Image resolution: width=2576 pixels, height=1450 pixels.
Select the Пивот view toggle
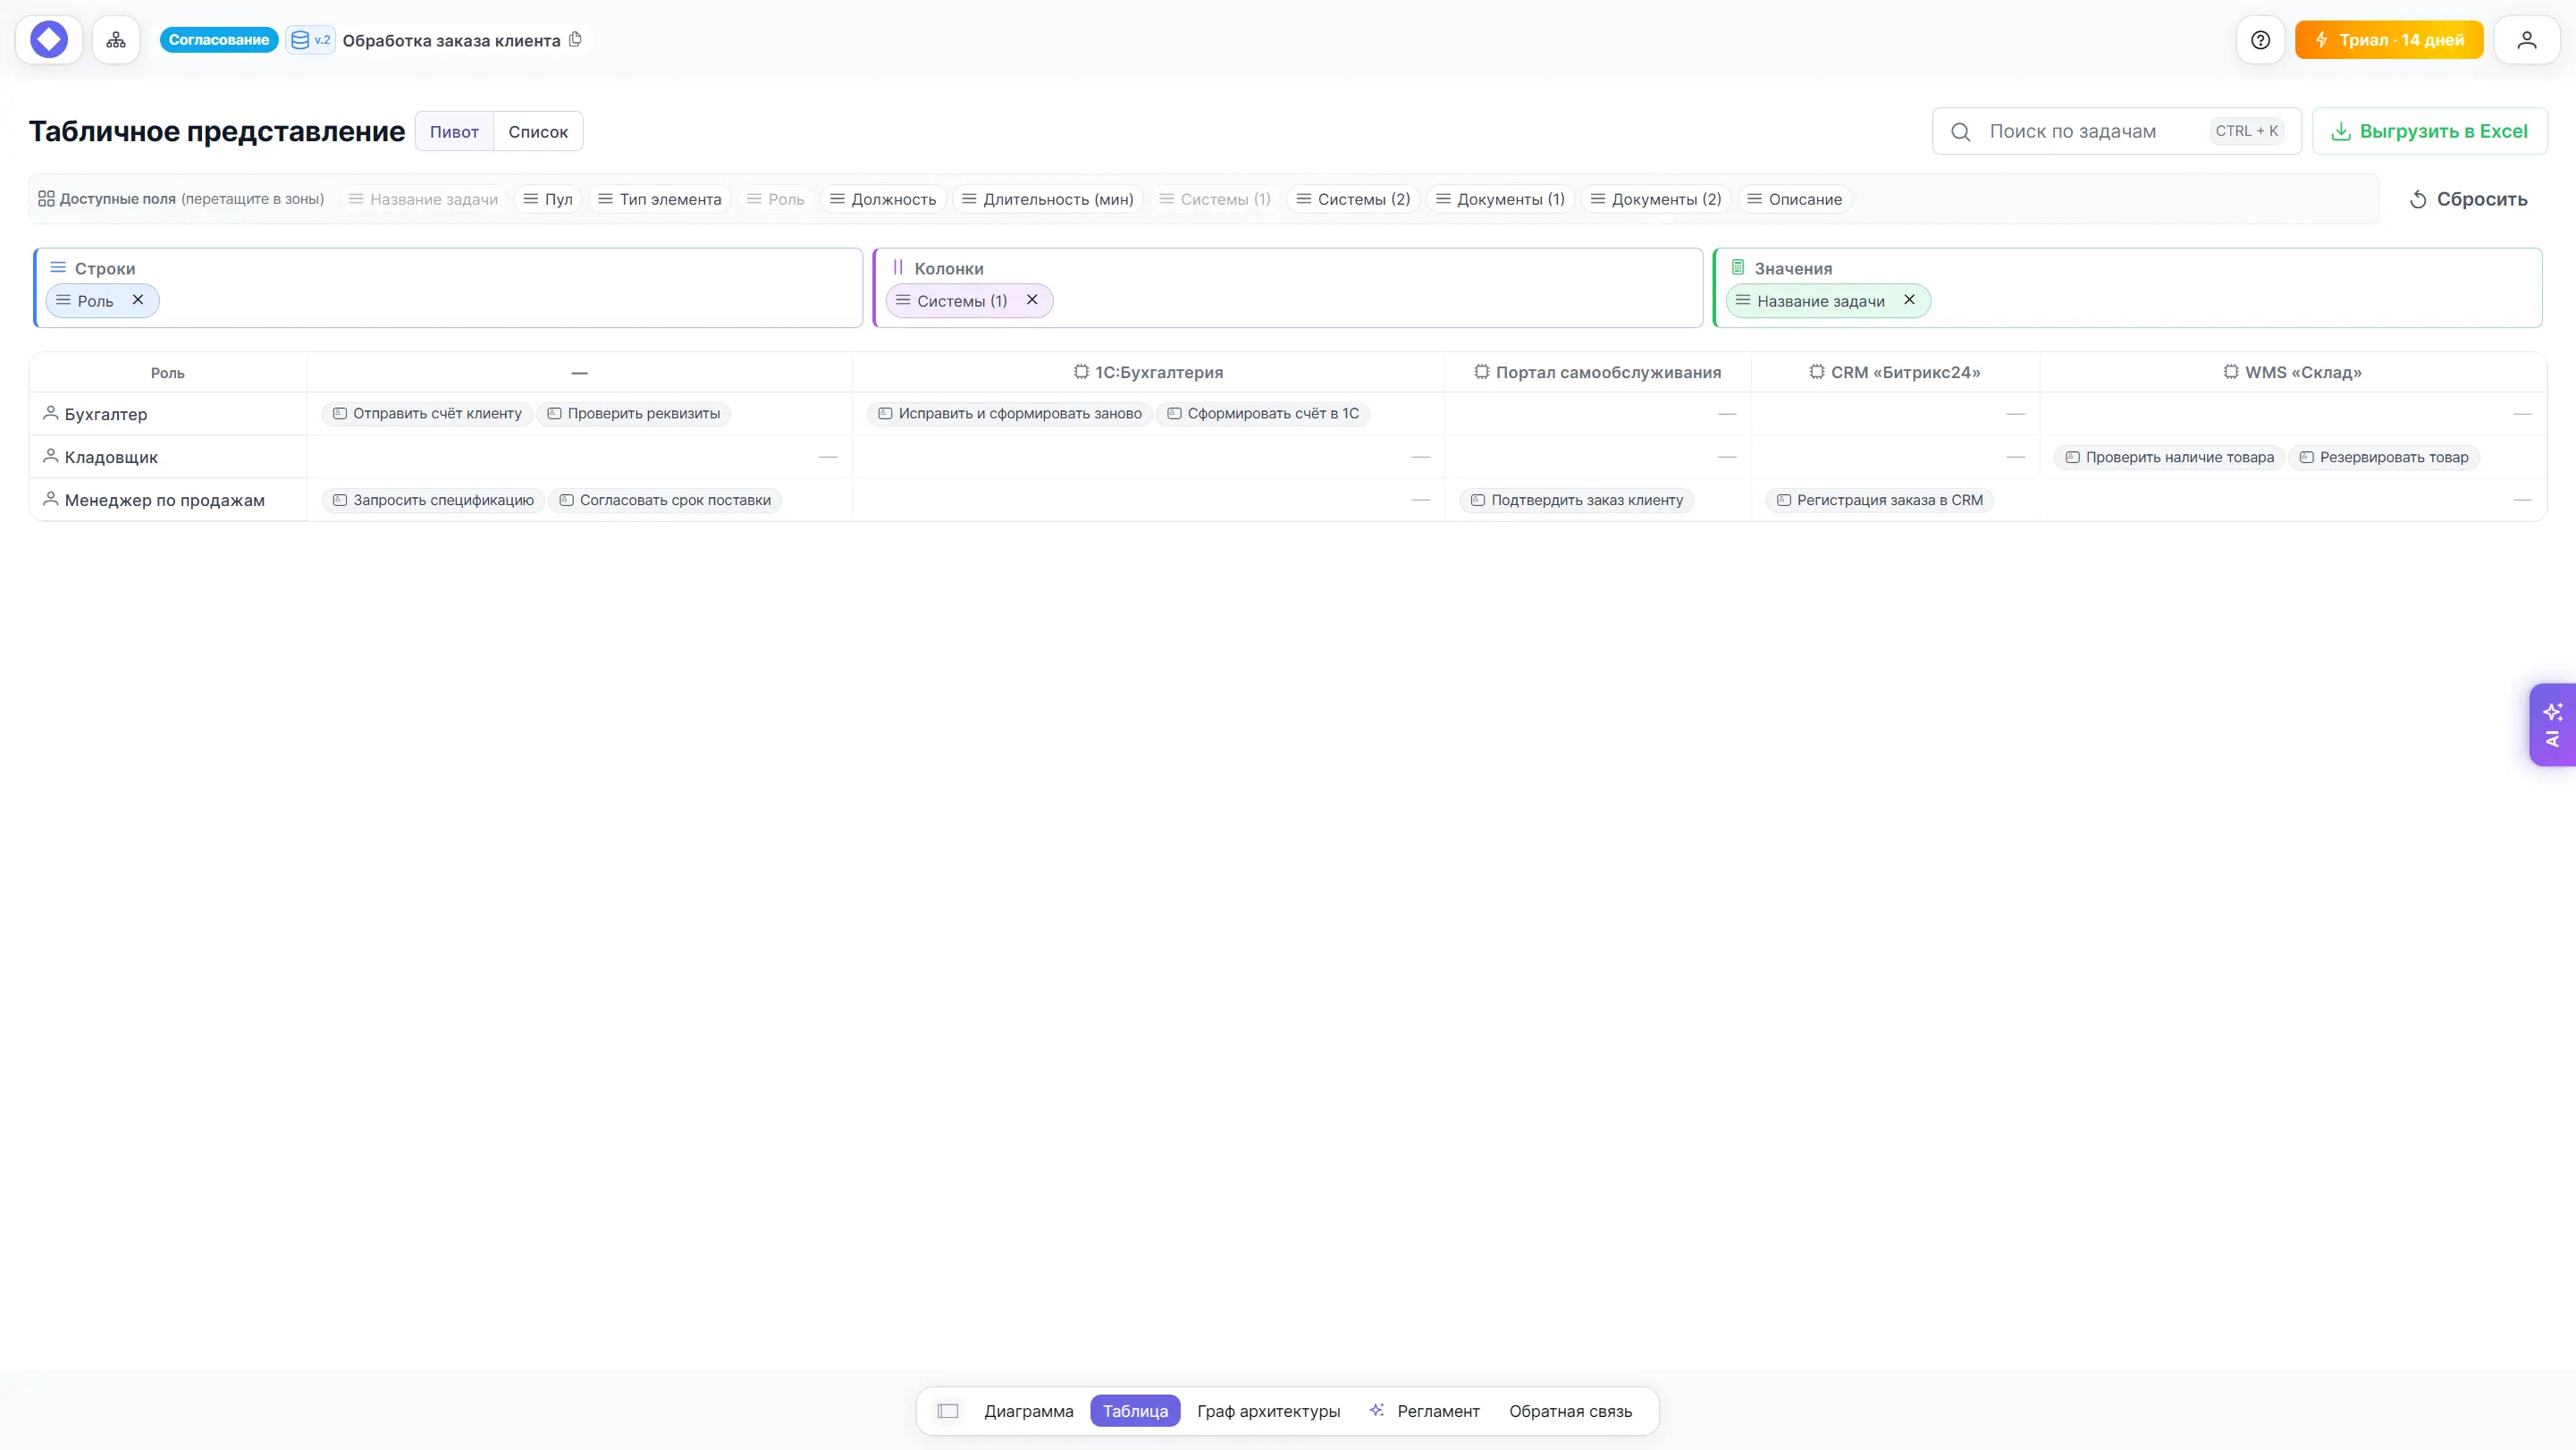(x=454, y=131)
